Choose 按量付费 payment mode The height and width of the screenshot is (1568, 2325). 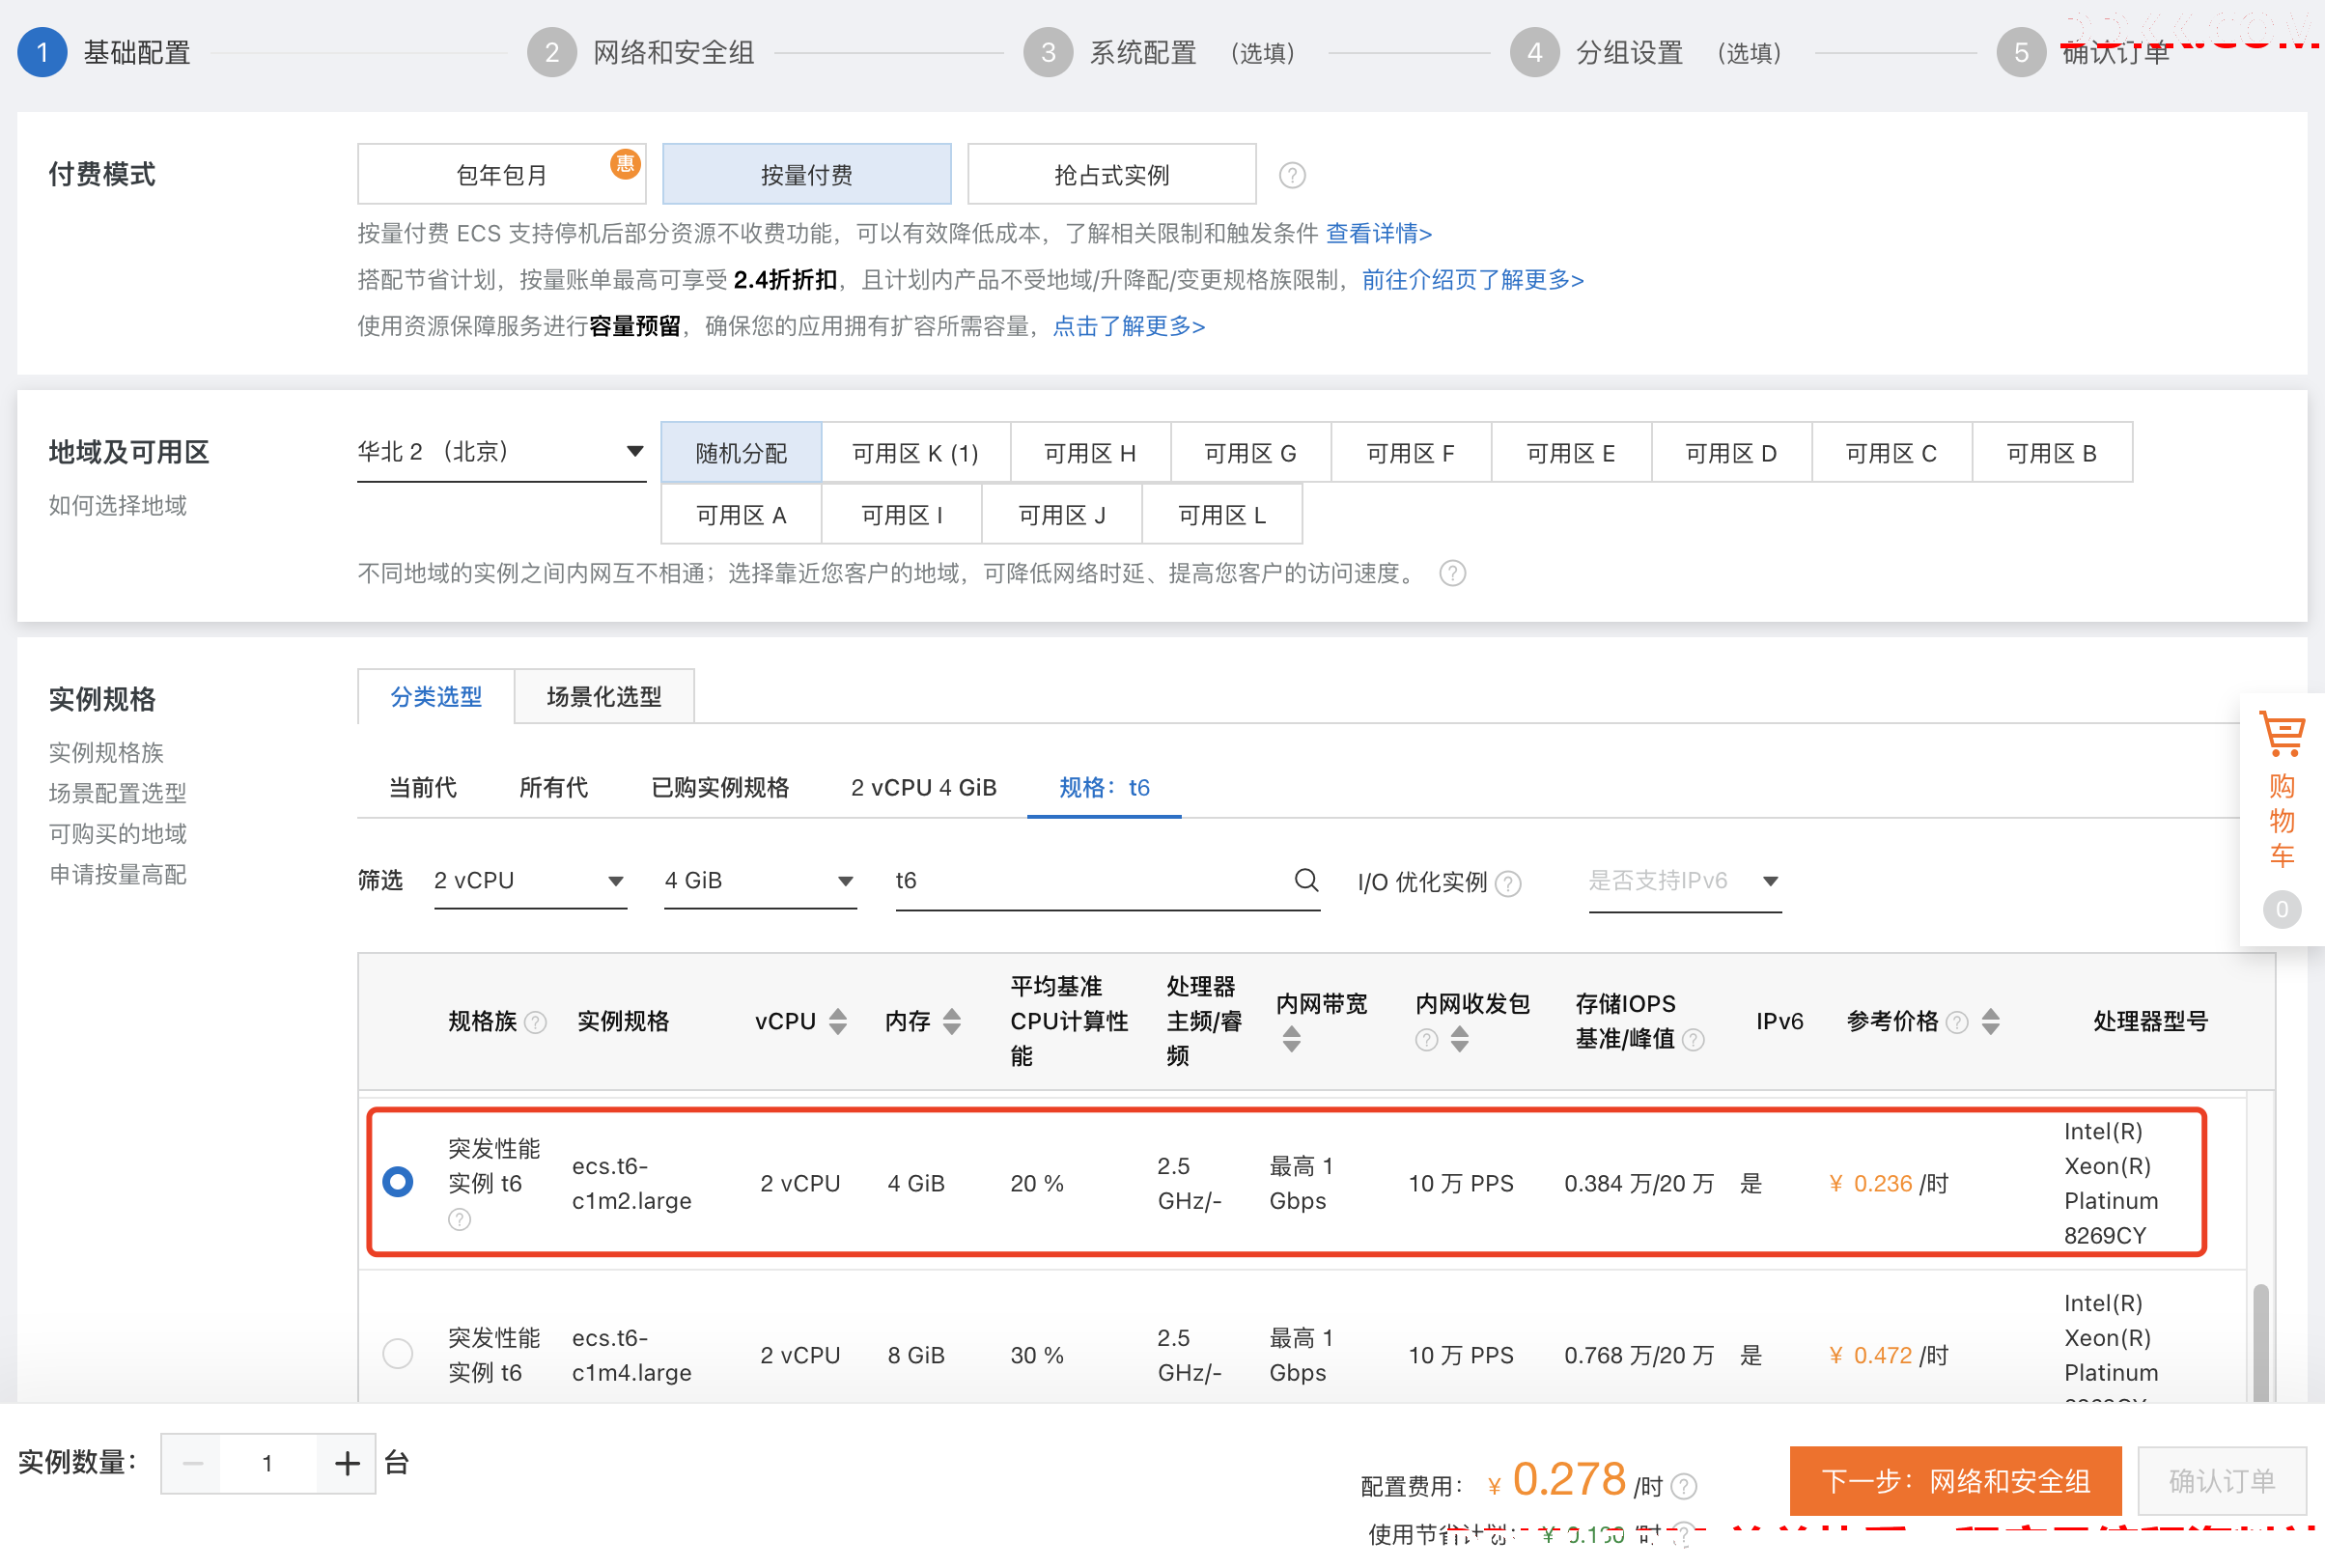click(x=806, y=175)
